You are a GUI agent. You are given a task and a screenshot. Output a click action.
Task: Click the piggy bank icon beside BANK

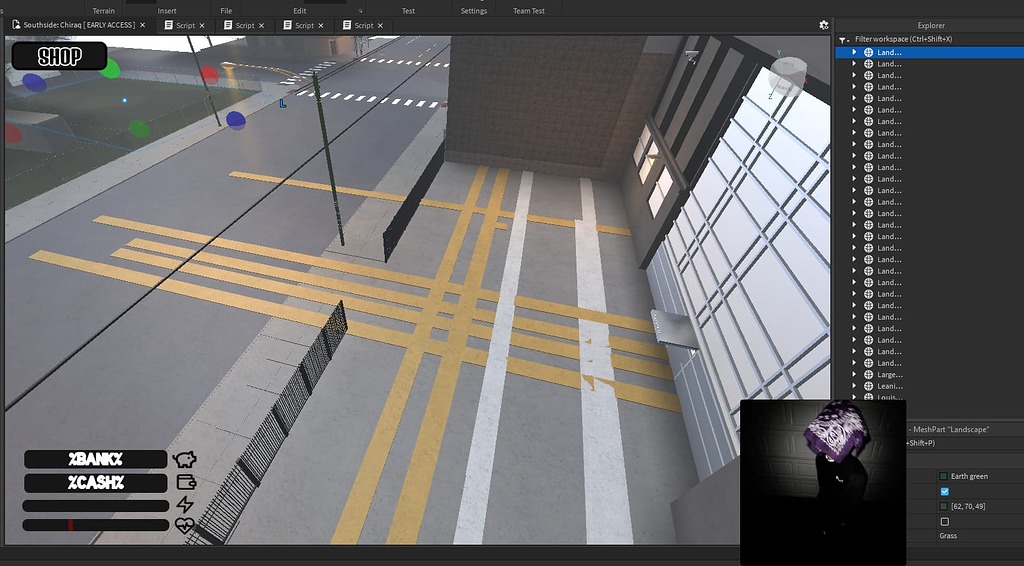(185, 460)
